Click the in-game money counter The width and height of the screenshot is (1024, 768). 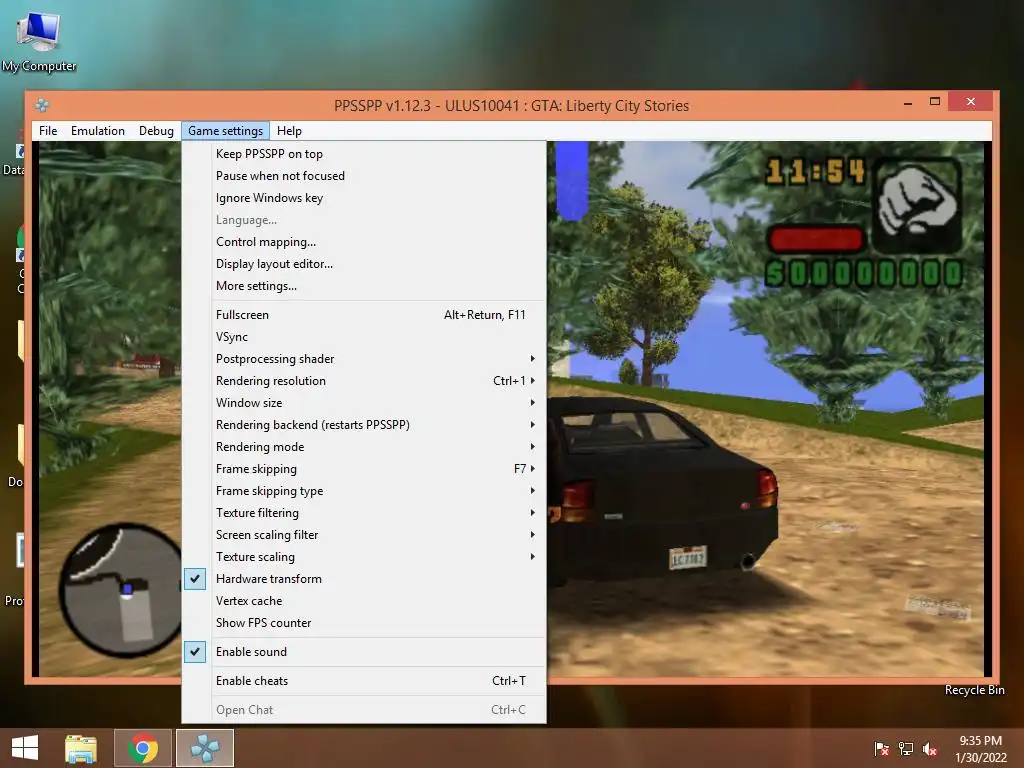pyautogui.click(x=864, y=274)
